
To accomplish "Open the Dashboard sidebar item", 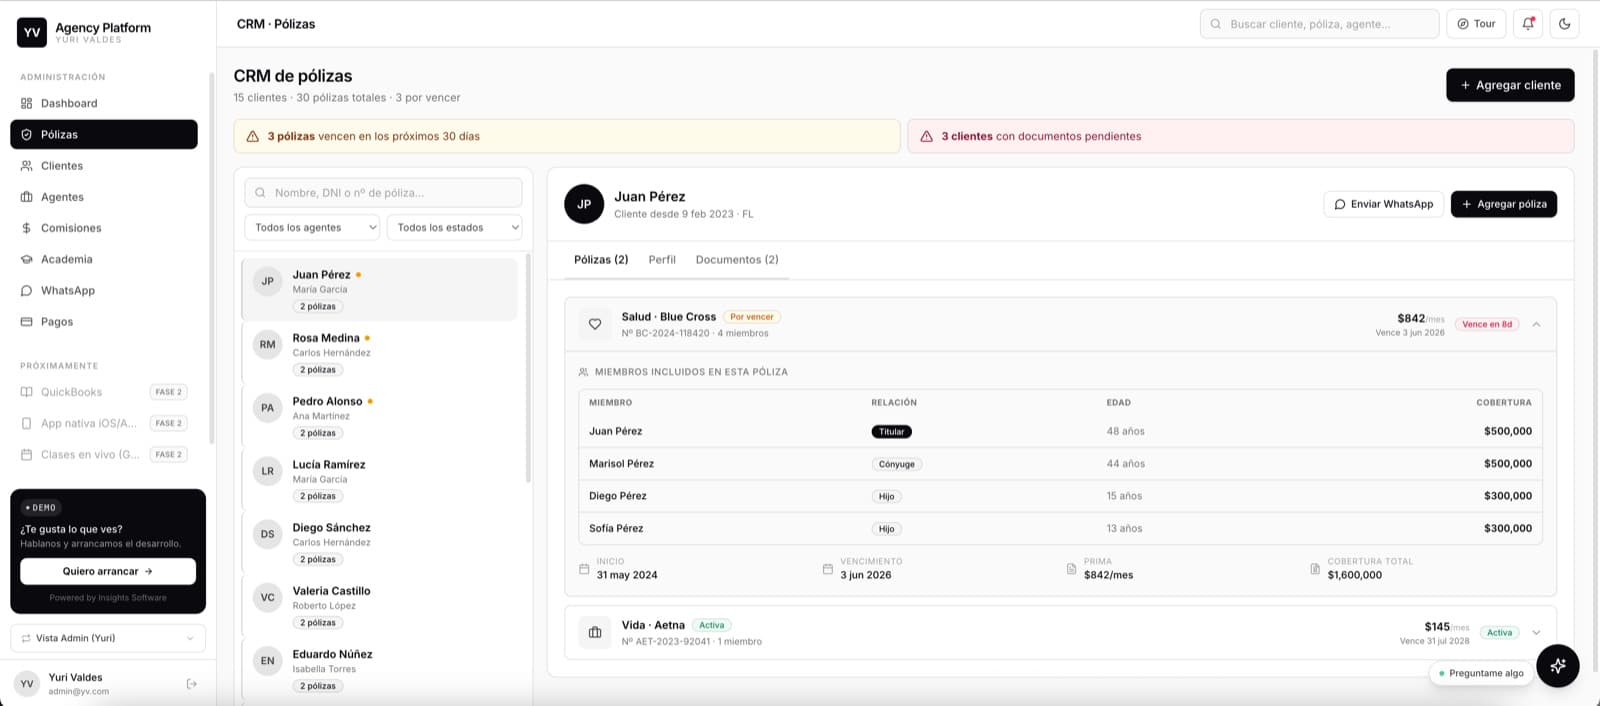I will 104,103.
